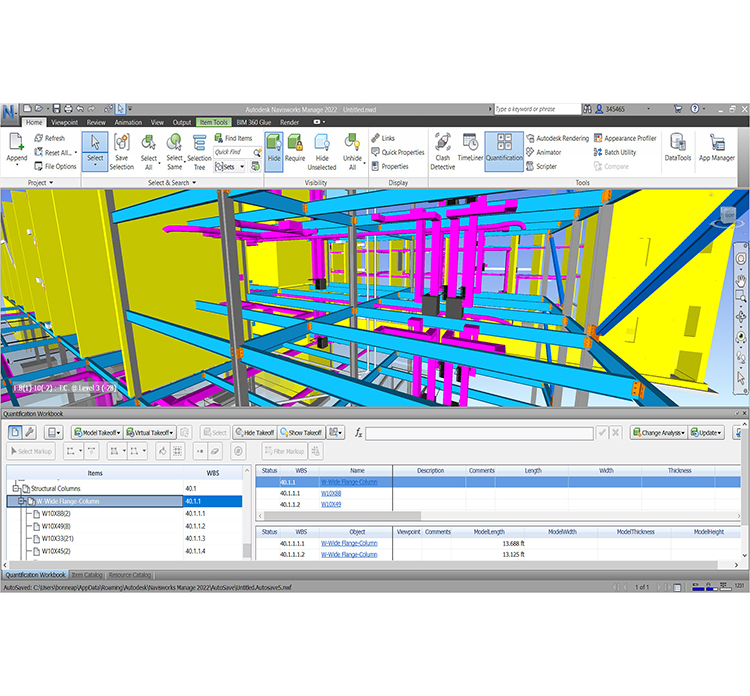Screen dimensions: 750x696
Task: Open W-Wide Flange-Column link in row 40.1.1.1.1
Action: tap(349, 543)
